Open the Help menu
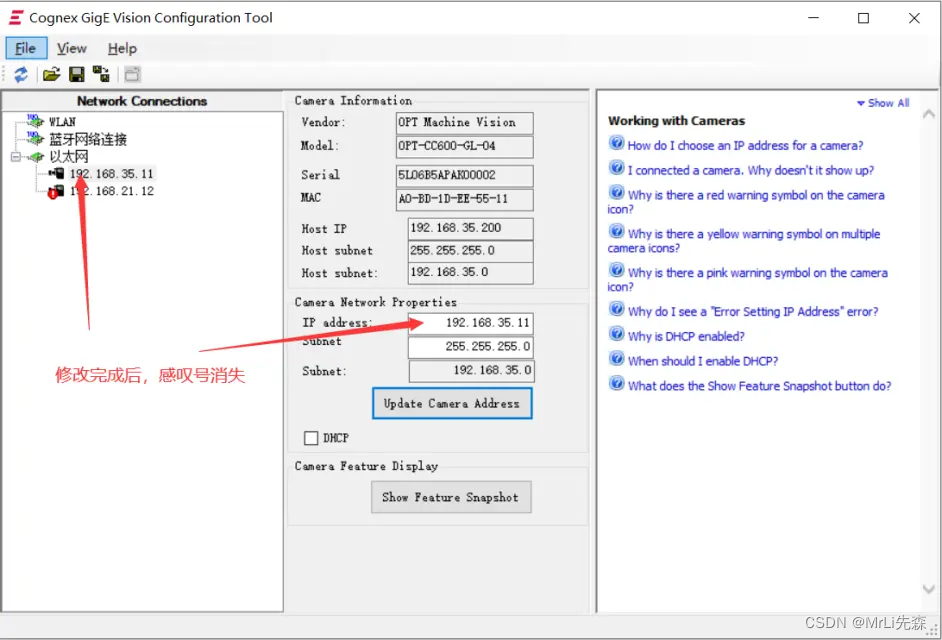The height and width of the screenshot is (640, 942). coord(123,49)
